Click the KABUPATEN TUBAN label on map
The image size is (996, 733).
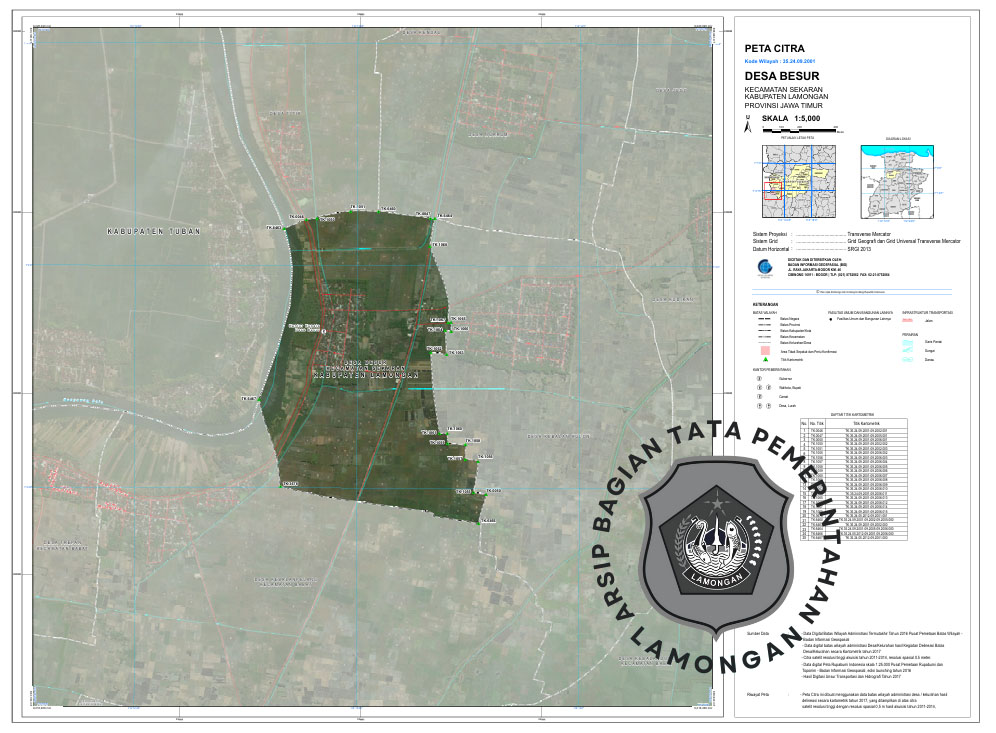coord(154,231)
